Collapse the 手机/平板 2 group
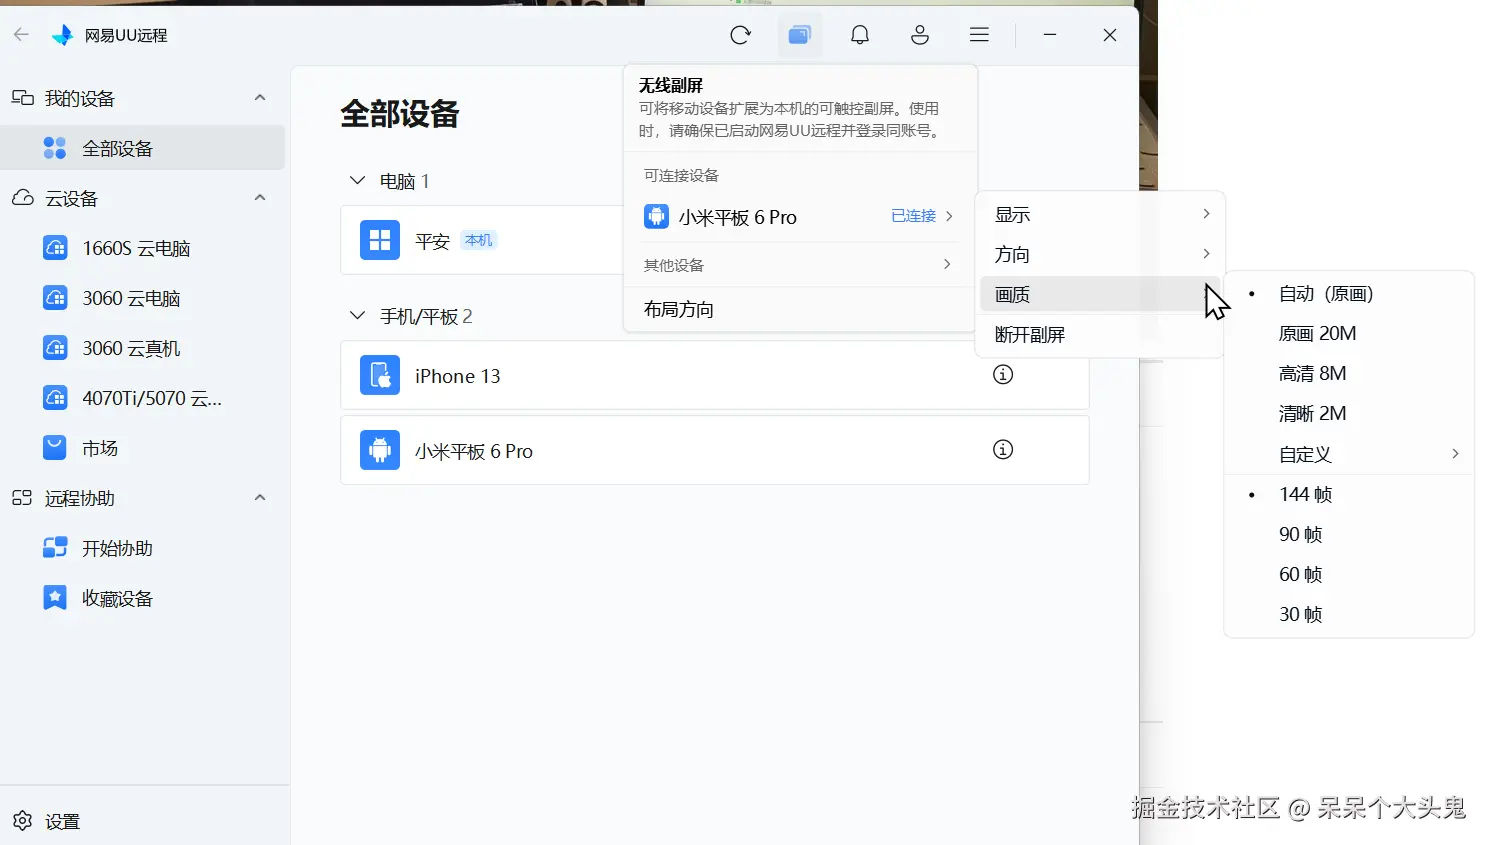Viewport: 1490px width, 845px height. pos(357,316)
